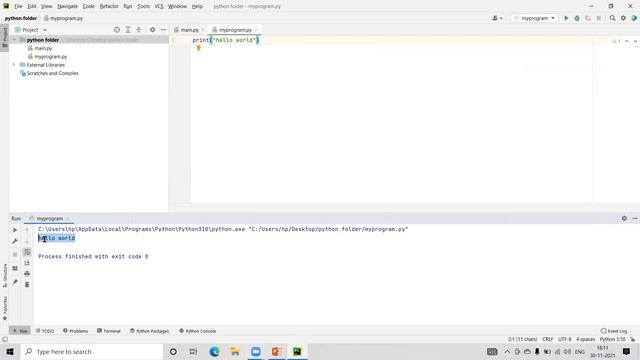Click python folder breadcrumb in navigation bar
The width and height of the screenshot is (640, 360).
click(x=21, y=18)
